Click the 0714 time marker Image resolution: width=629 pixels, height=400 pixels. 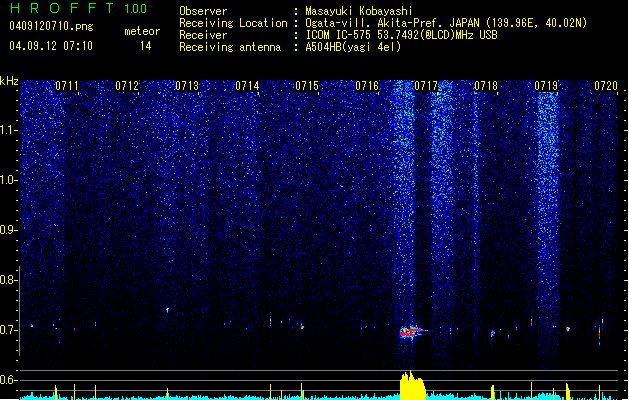click(x=247, y=86)
